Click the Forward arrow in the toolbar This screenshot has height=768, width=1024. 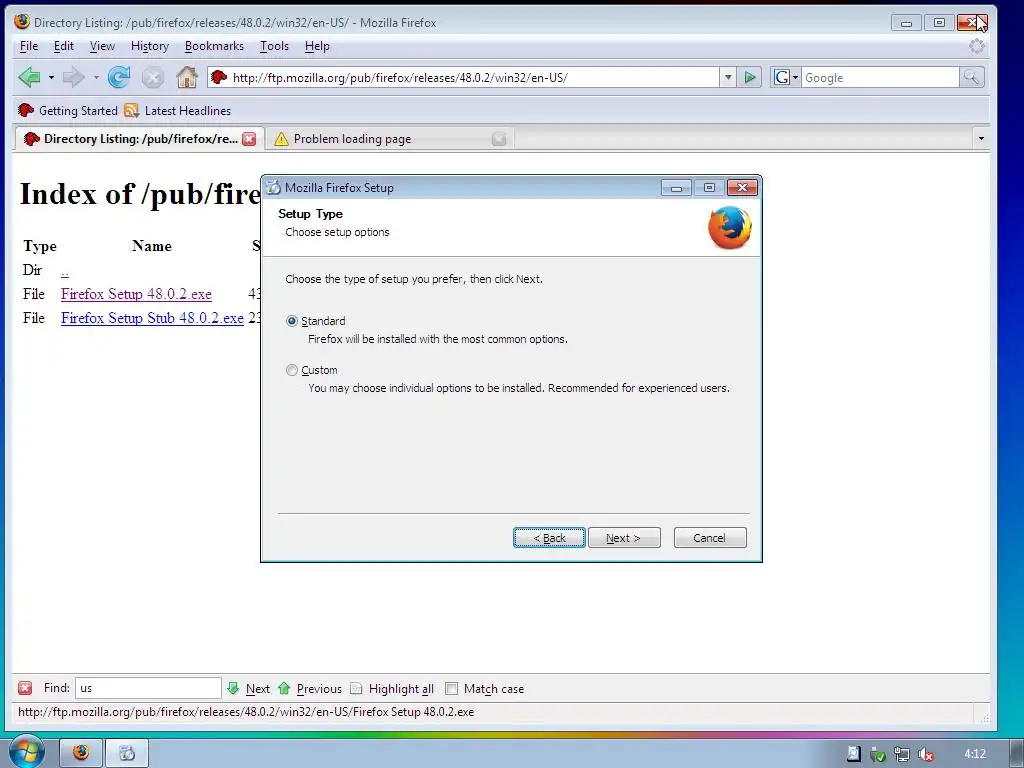click(x=73, y=78)
